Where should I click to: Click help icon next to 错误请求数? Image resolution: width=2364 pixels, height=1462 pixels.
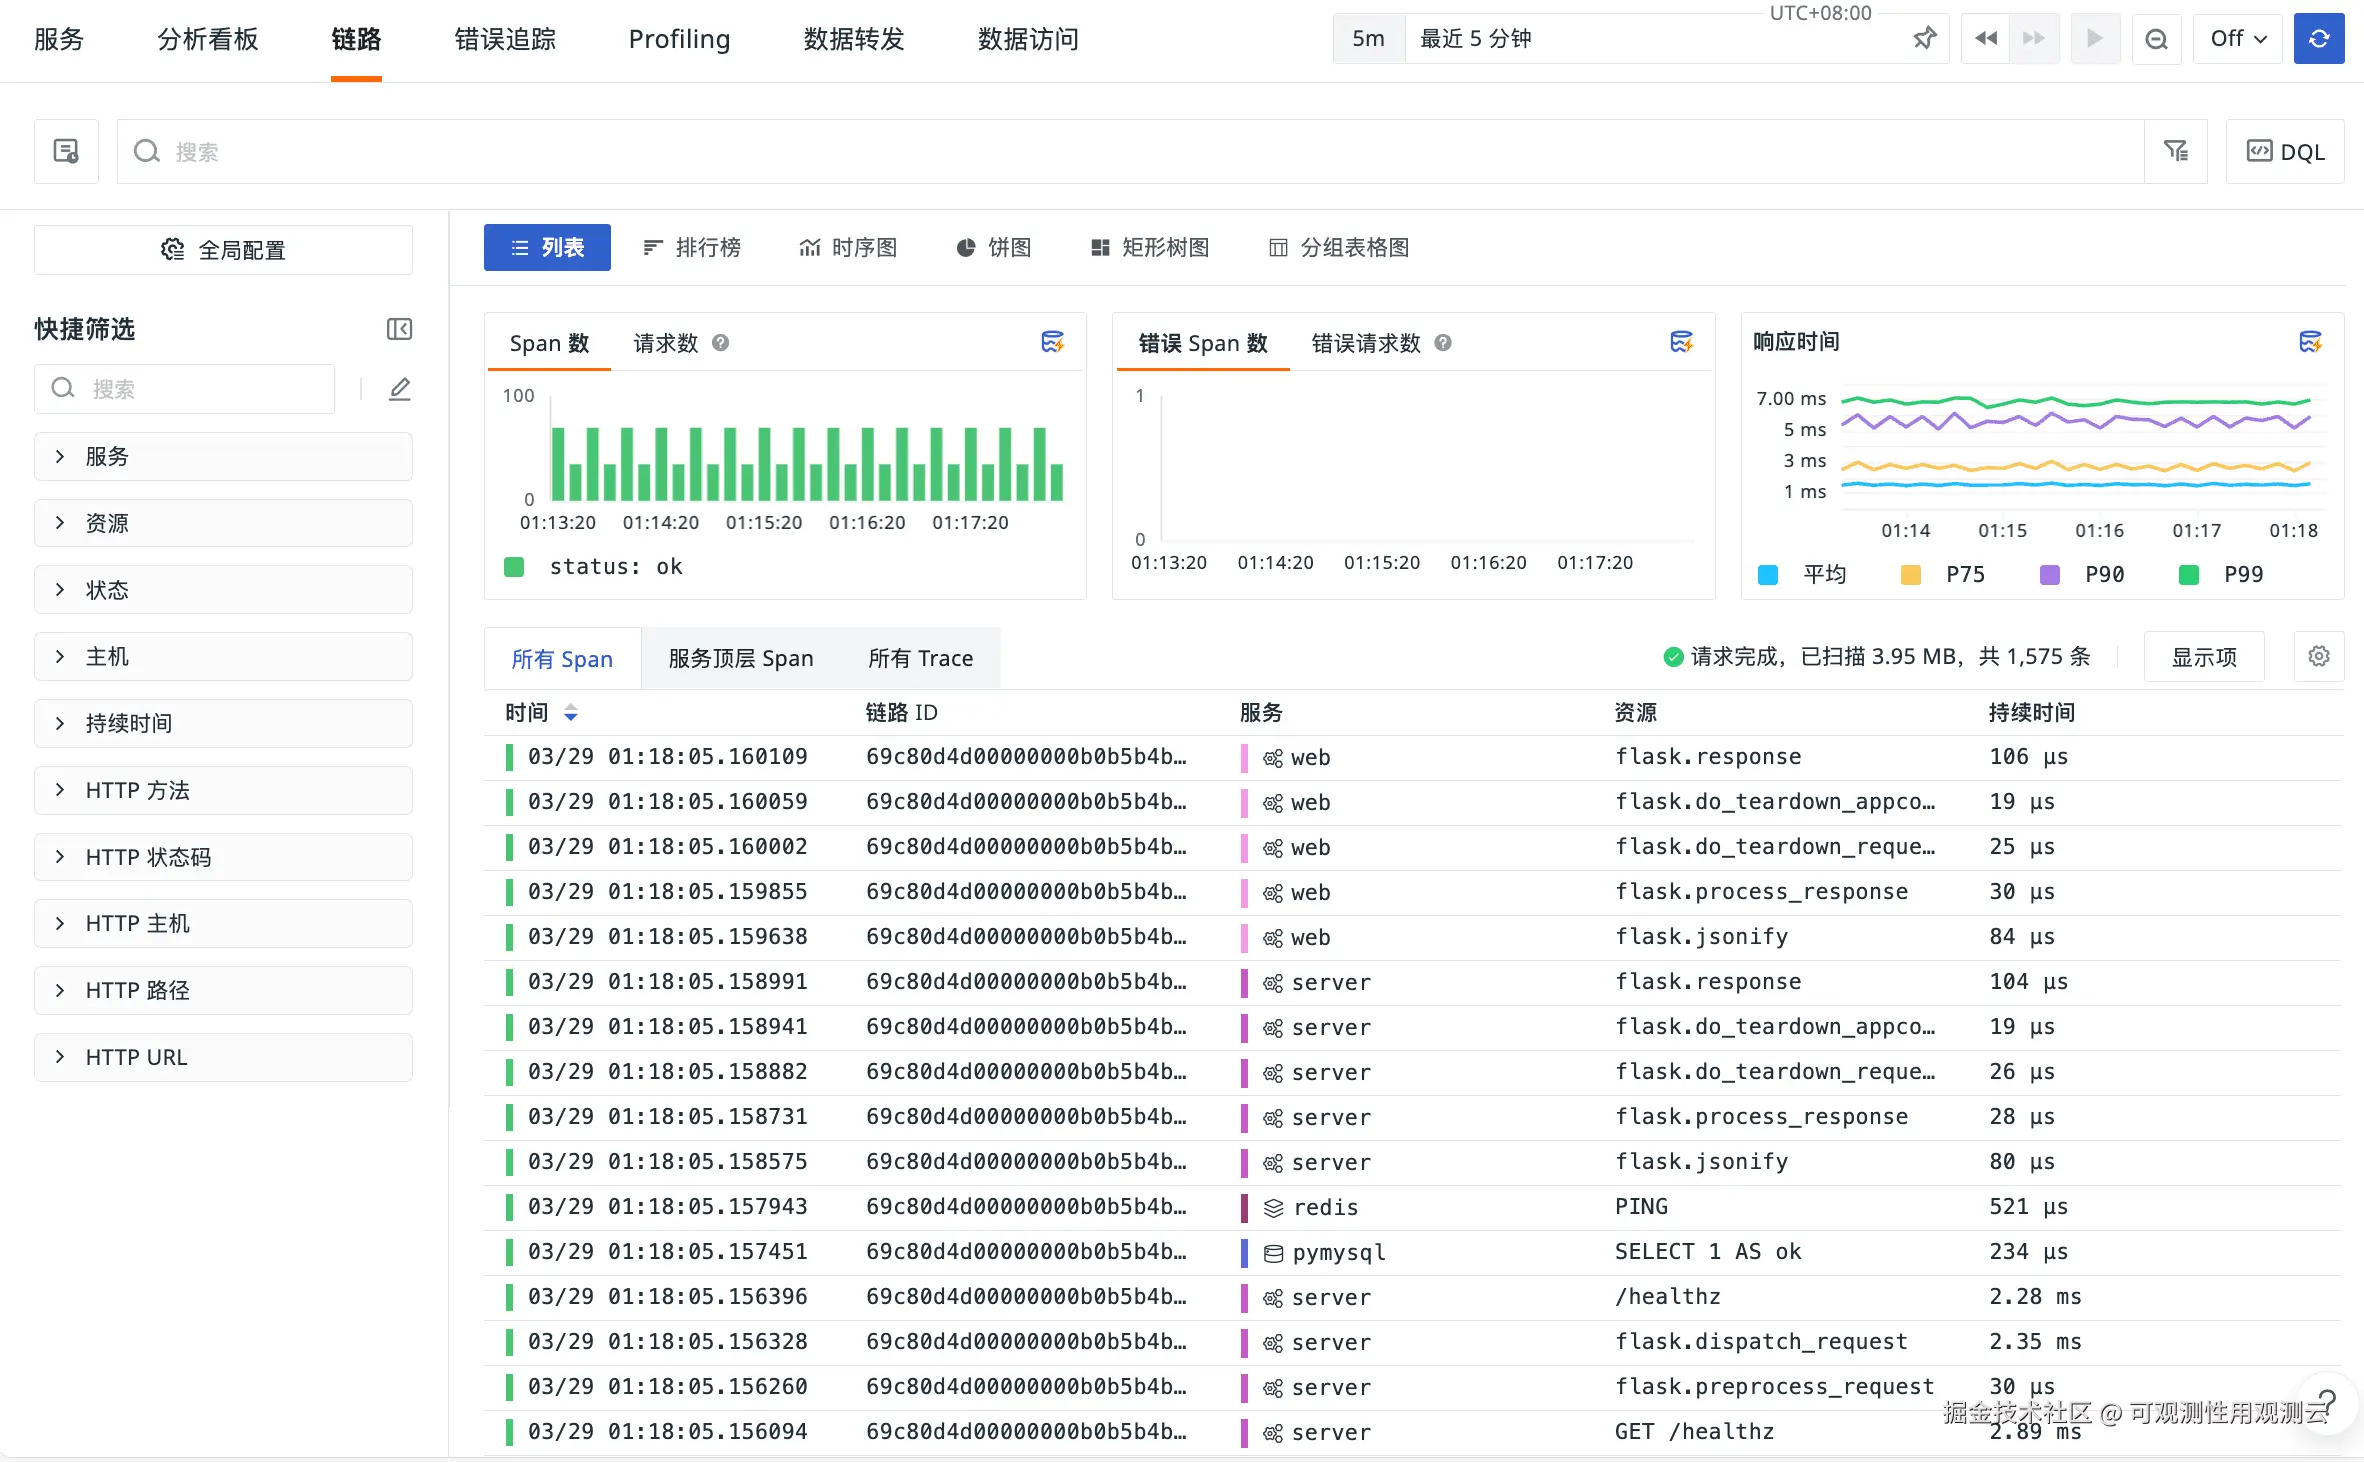(x=1443, y=343)
